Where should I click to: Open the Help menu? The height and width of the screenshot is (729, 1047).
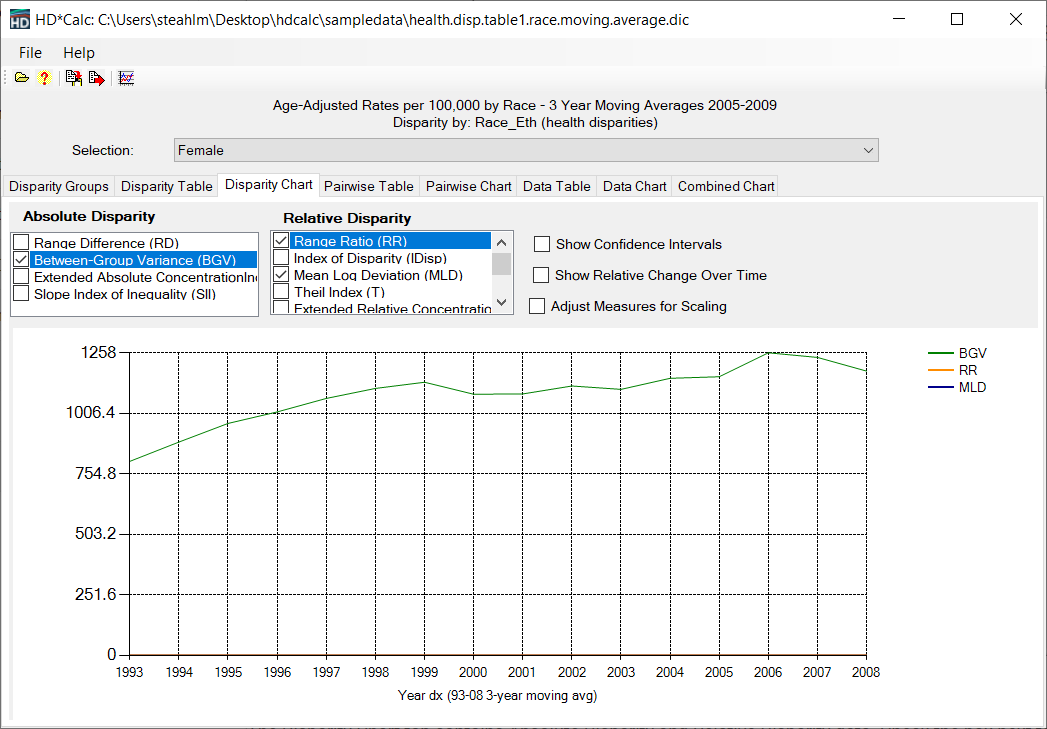(79, 52)
